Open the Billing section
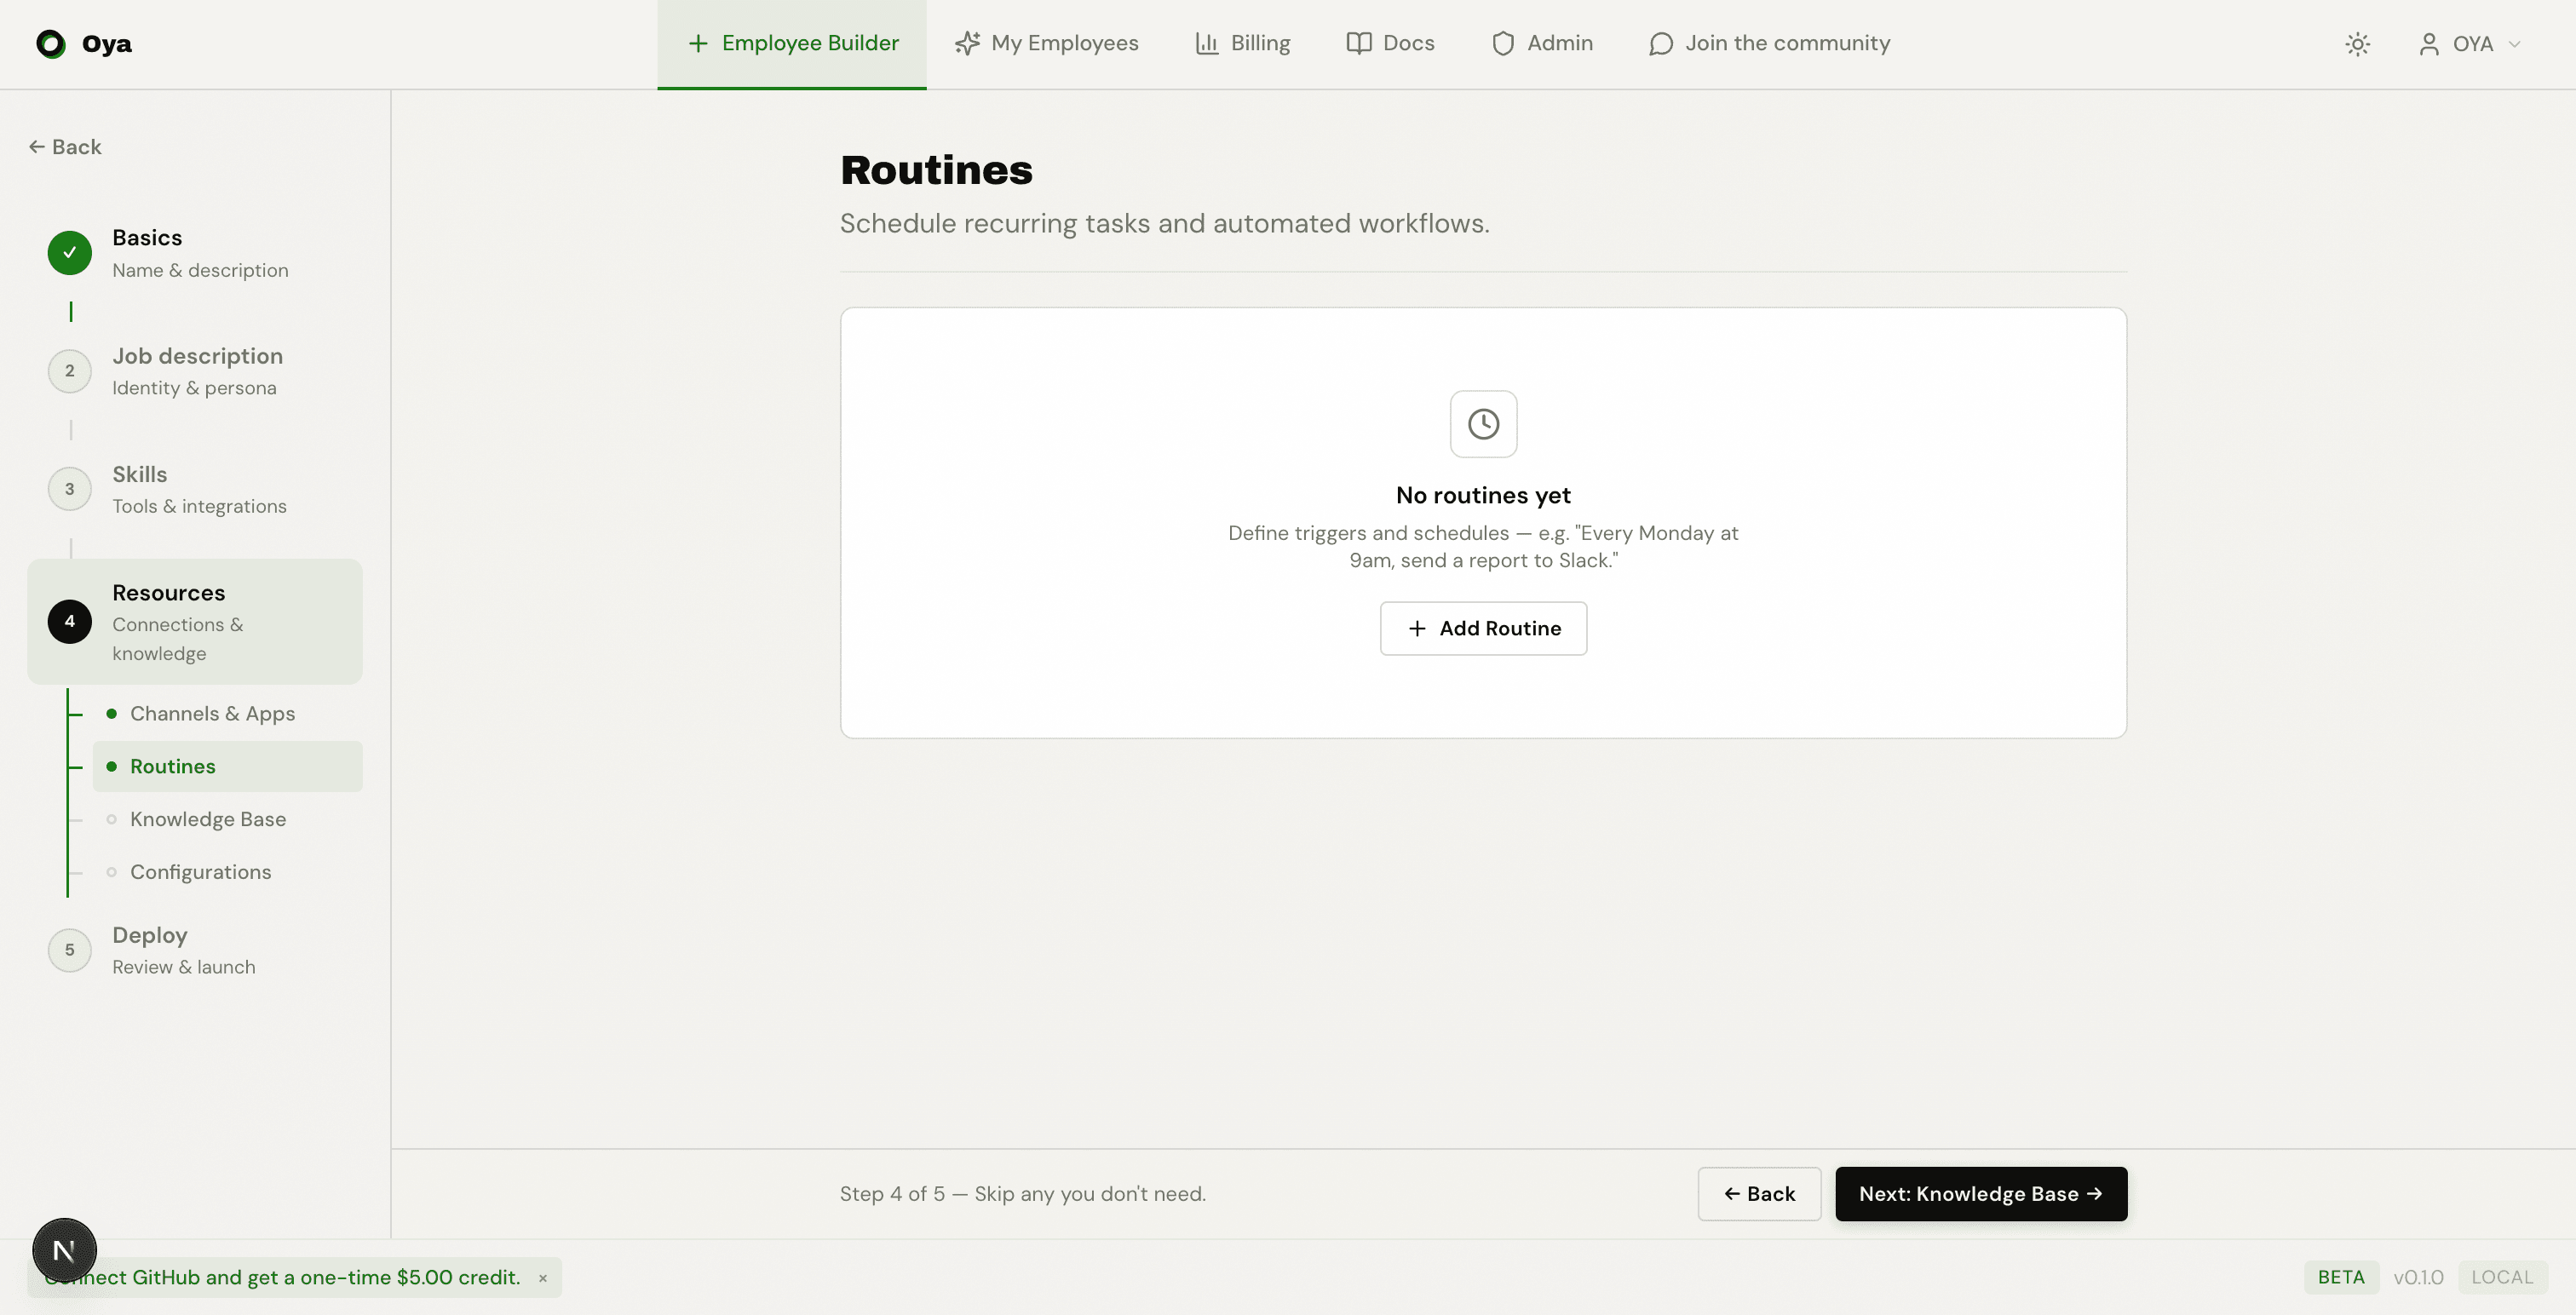Viewport: 2576px width, 1315px height. 1242,43
